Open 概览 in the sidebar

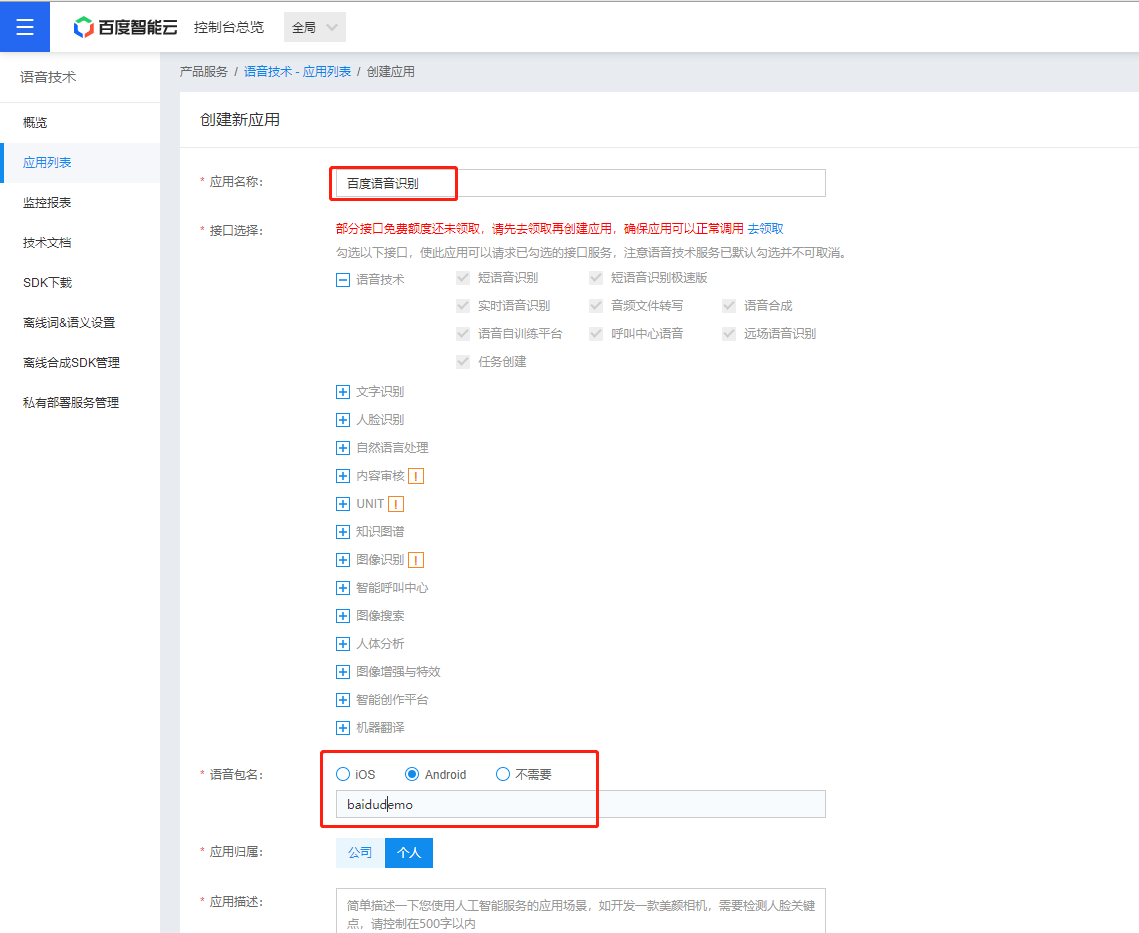coord(80,123)
